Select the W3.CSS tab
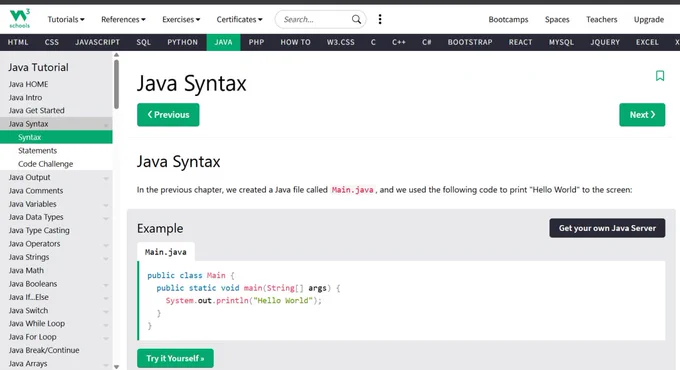680x370 pixels. click(340, 42)
